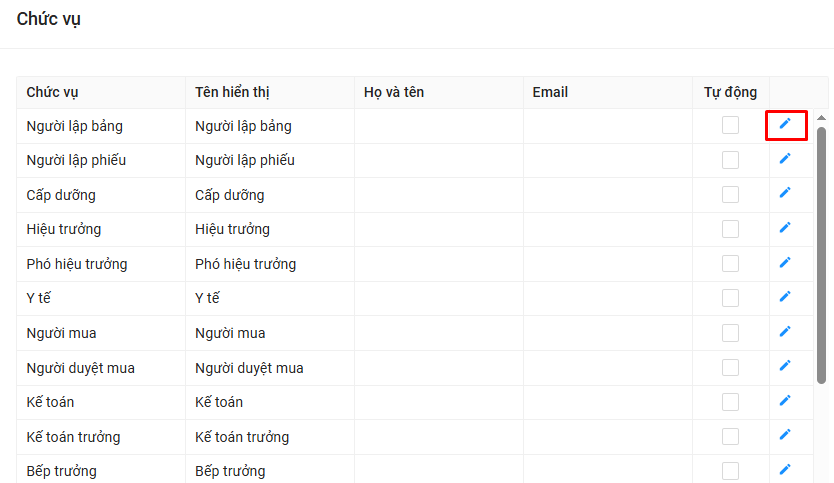Open edit for Cấp dưỡng position

pyautogui.click(x=785, y=193)
